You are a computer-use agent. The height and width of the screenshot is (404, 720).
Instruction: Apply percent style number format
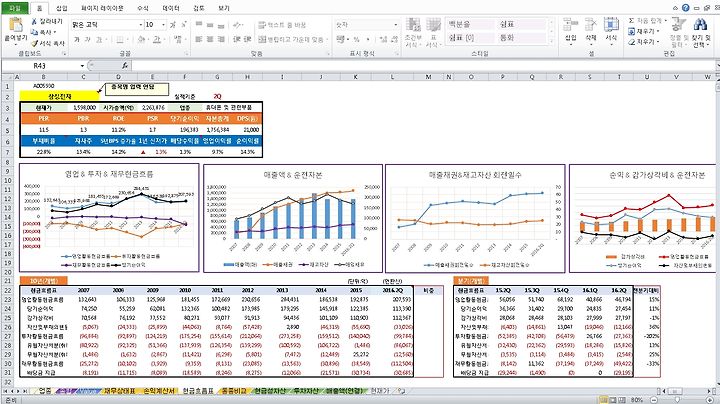coord(356,39)
